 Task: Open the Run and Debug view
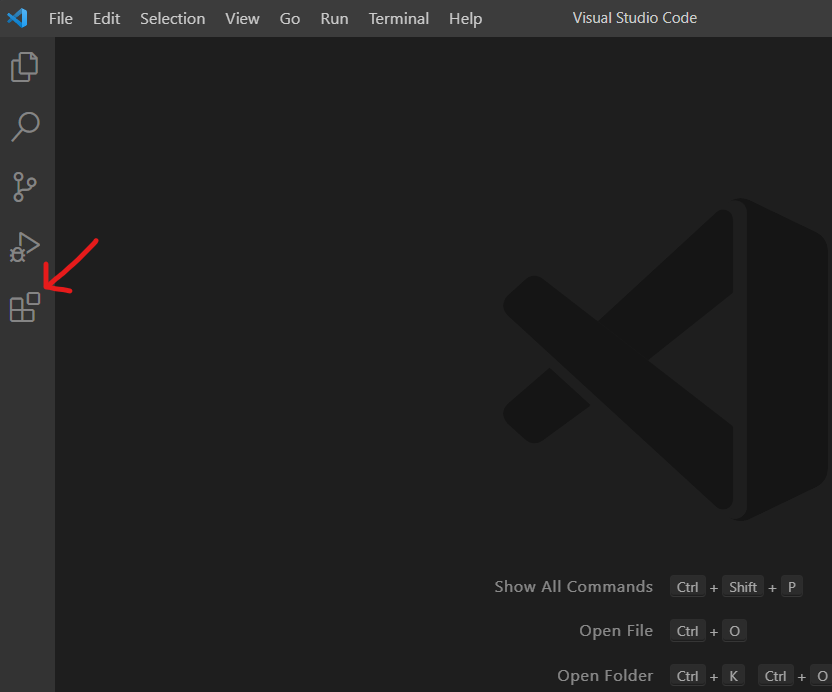pos(25,247)
